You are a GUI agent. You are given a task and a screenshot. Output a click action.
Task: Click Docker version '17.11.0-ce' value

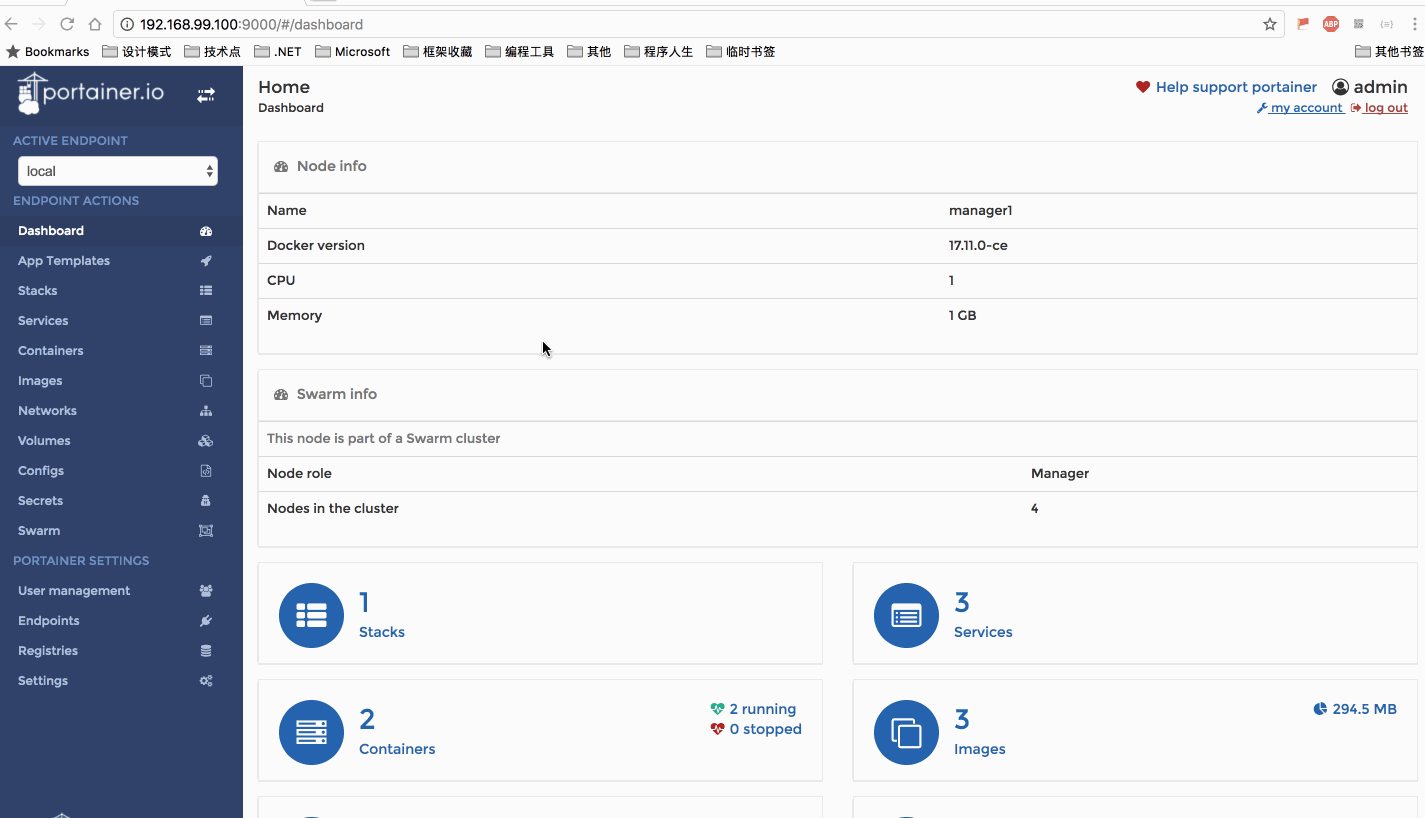pyautogui.click(x=978, y=246)
